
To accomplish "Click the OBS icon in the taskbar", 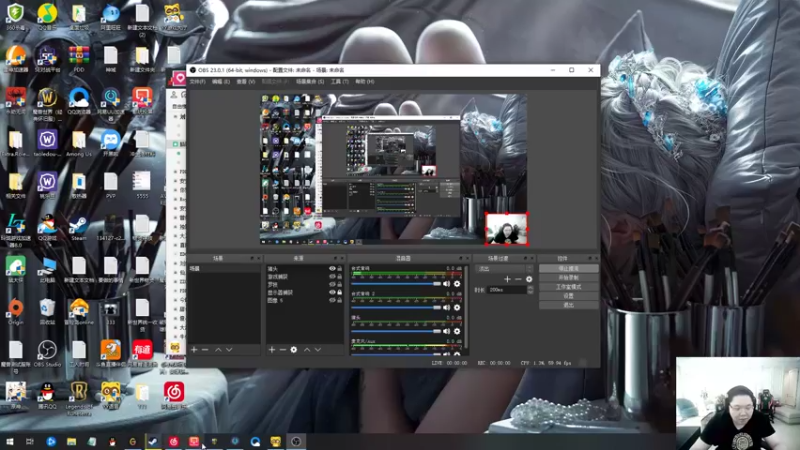I will tap(296, 441).
